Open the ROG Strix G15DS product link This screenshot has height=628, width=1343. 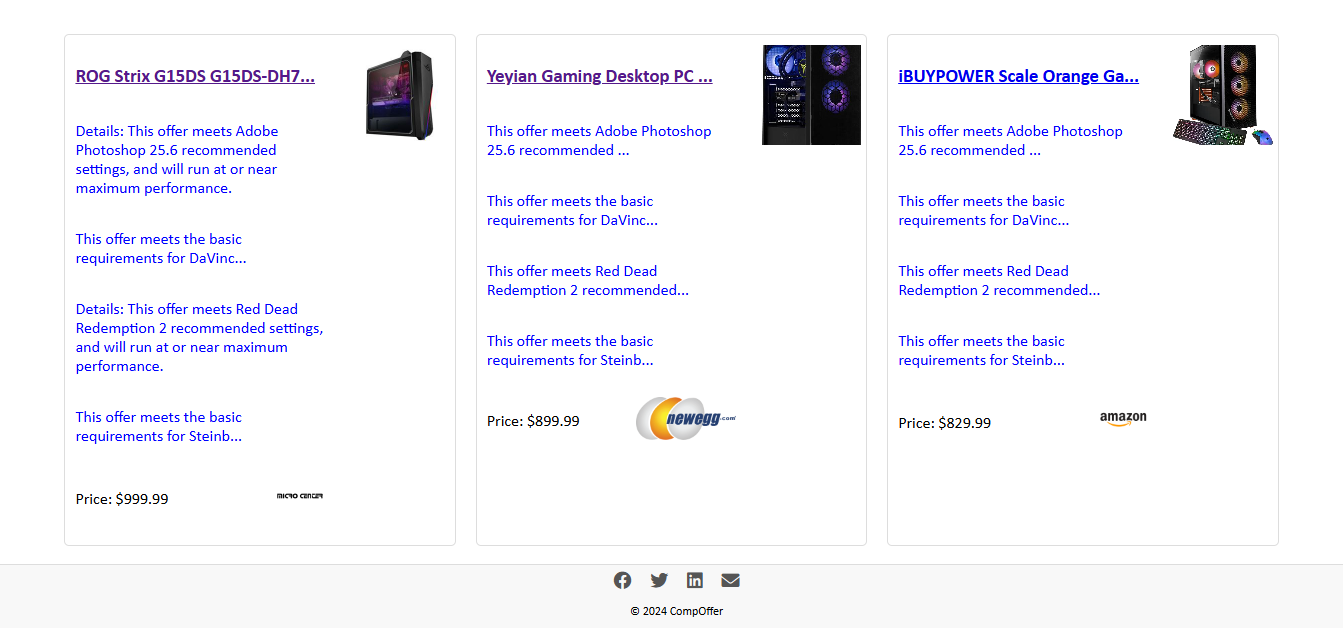pyautogui.click(x=195, y=76)
